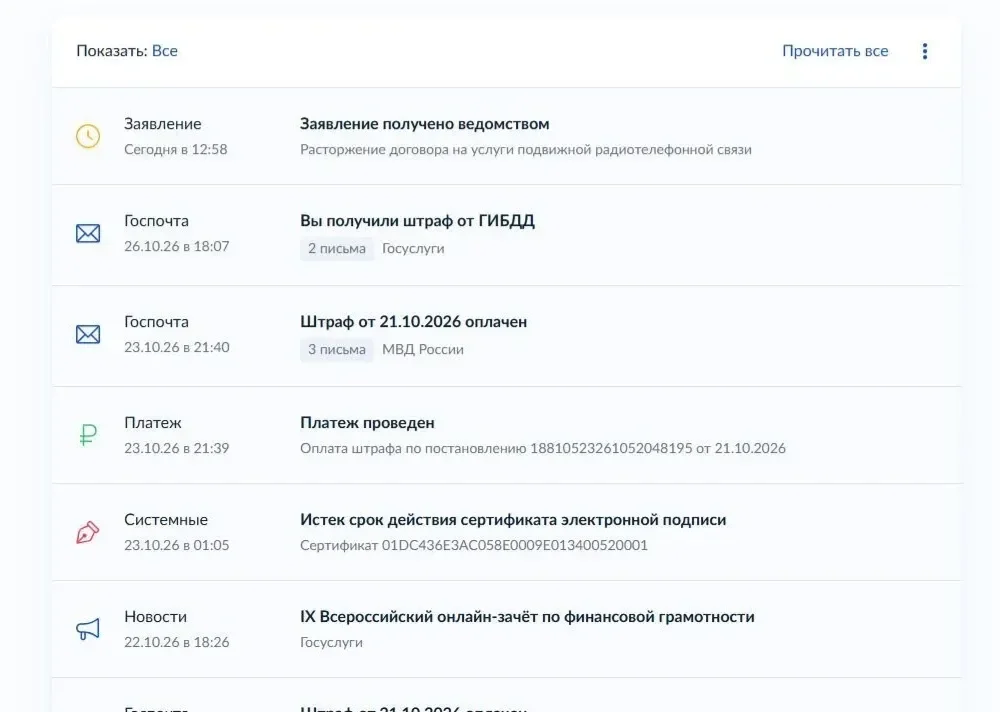Click the Госпочта label dated 26.10.26
Image resolution: width=1000 pixels, height=712 pixels.
(156, 221)
